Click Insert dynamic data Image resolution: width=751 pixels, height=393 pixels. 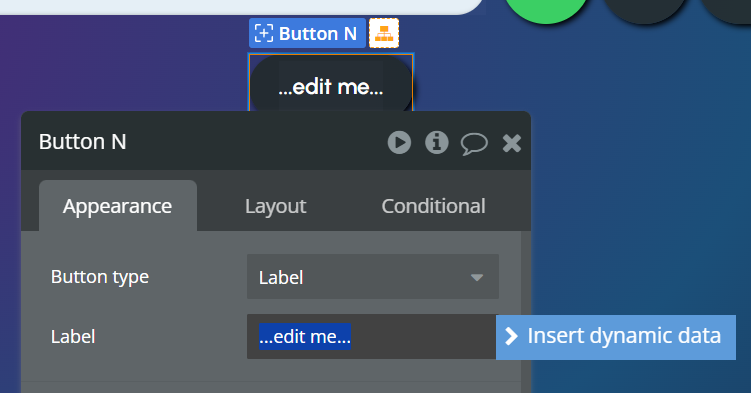tap(616, 337)
